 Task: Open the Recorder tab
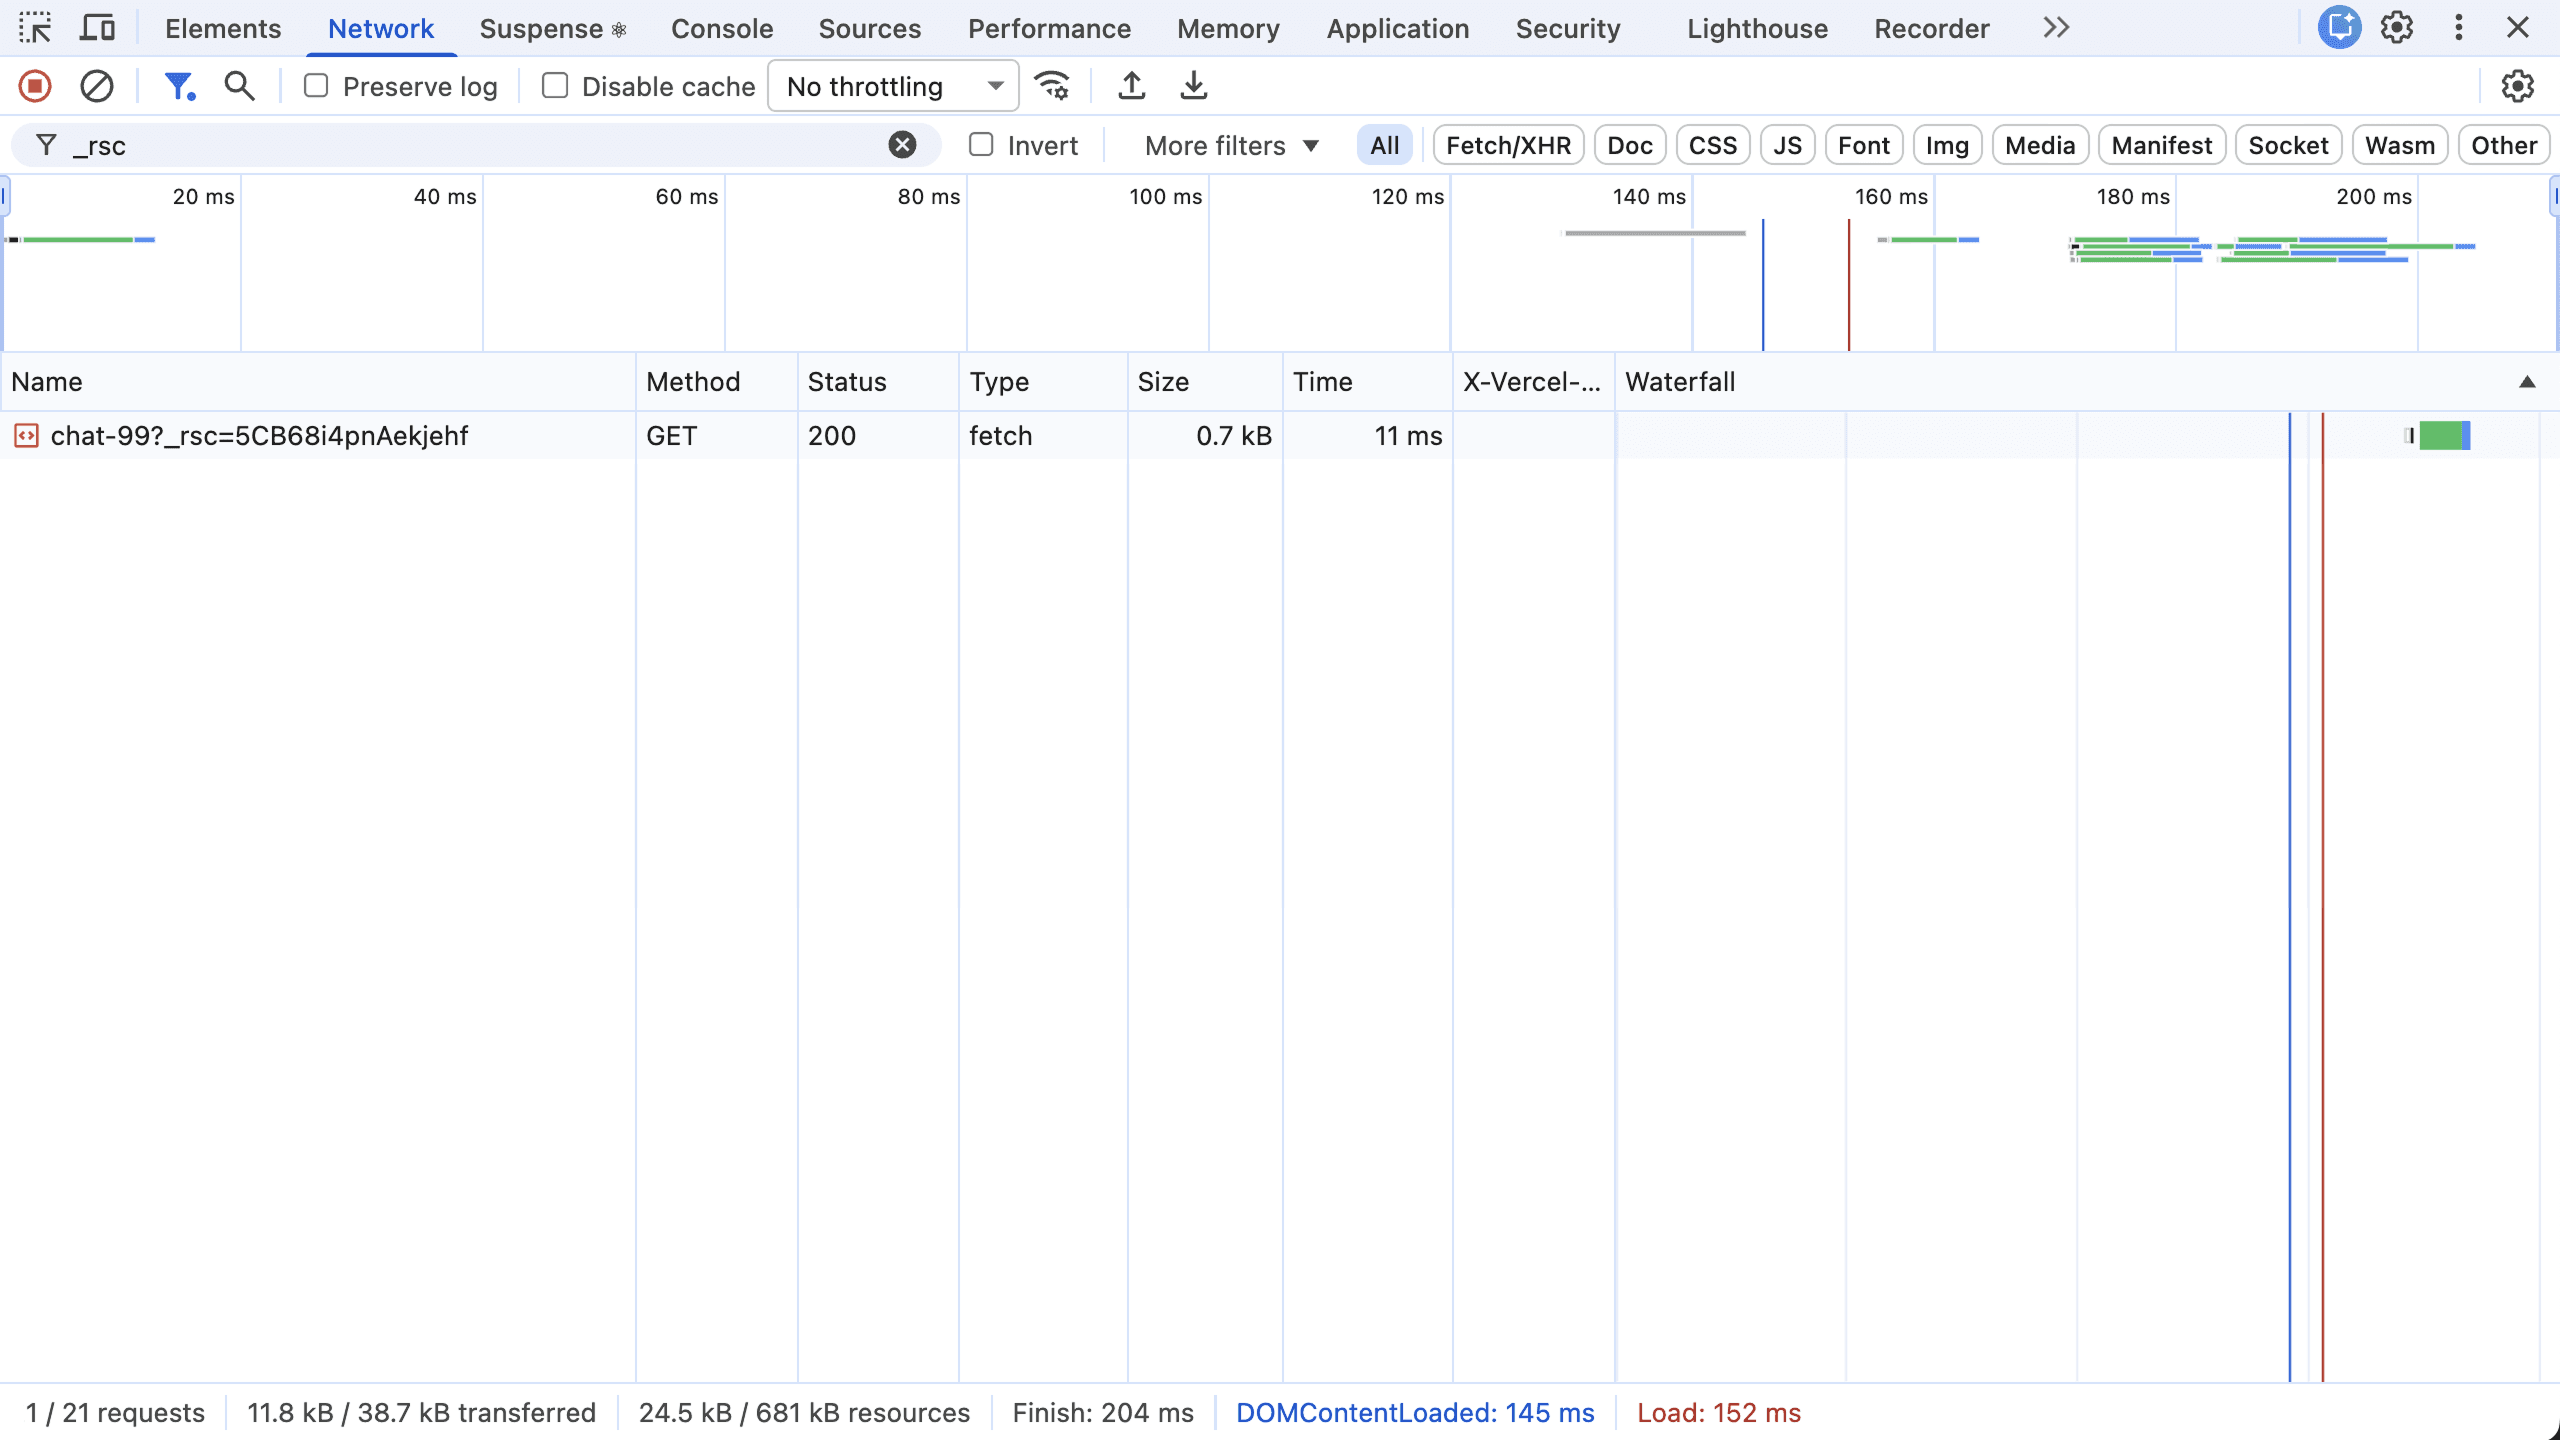click(1932, 28)
